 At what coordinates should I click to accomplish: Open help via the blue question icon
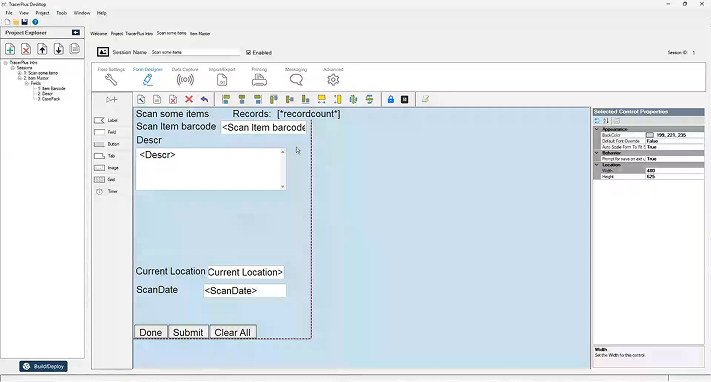pyautogui.click(x=35, y=22)
